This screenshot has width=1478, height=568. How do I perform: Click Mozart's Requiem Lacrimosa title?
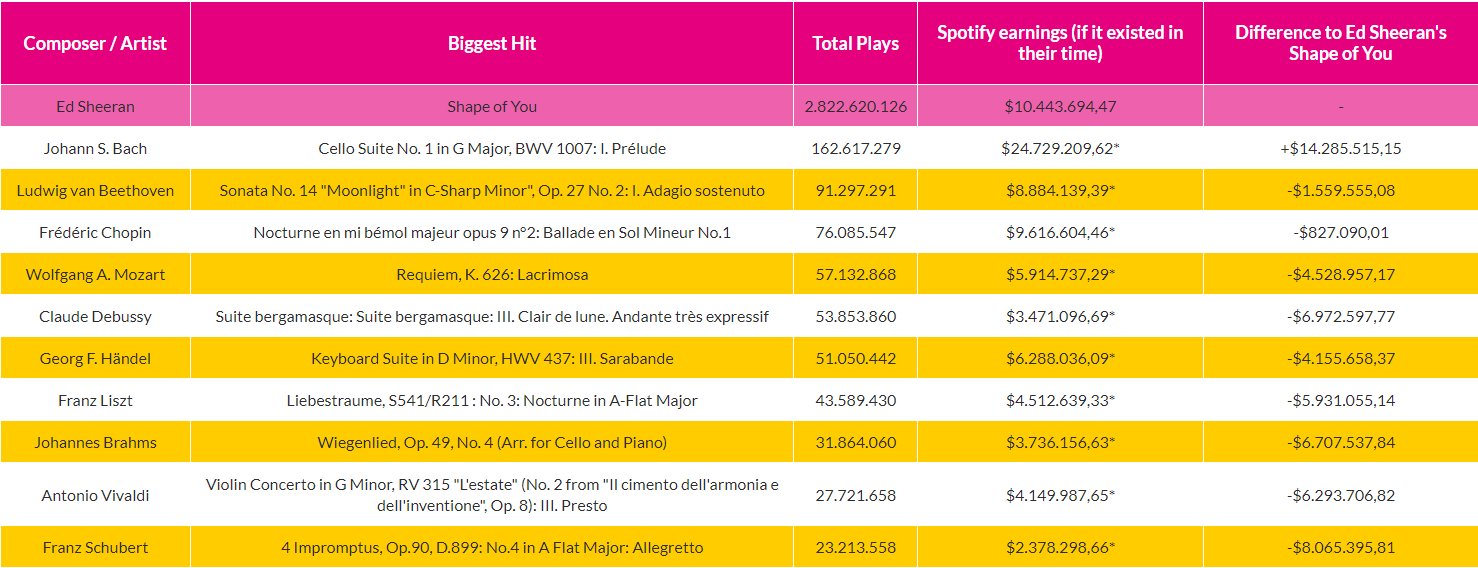tap(492, 274)
